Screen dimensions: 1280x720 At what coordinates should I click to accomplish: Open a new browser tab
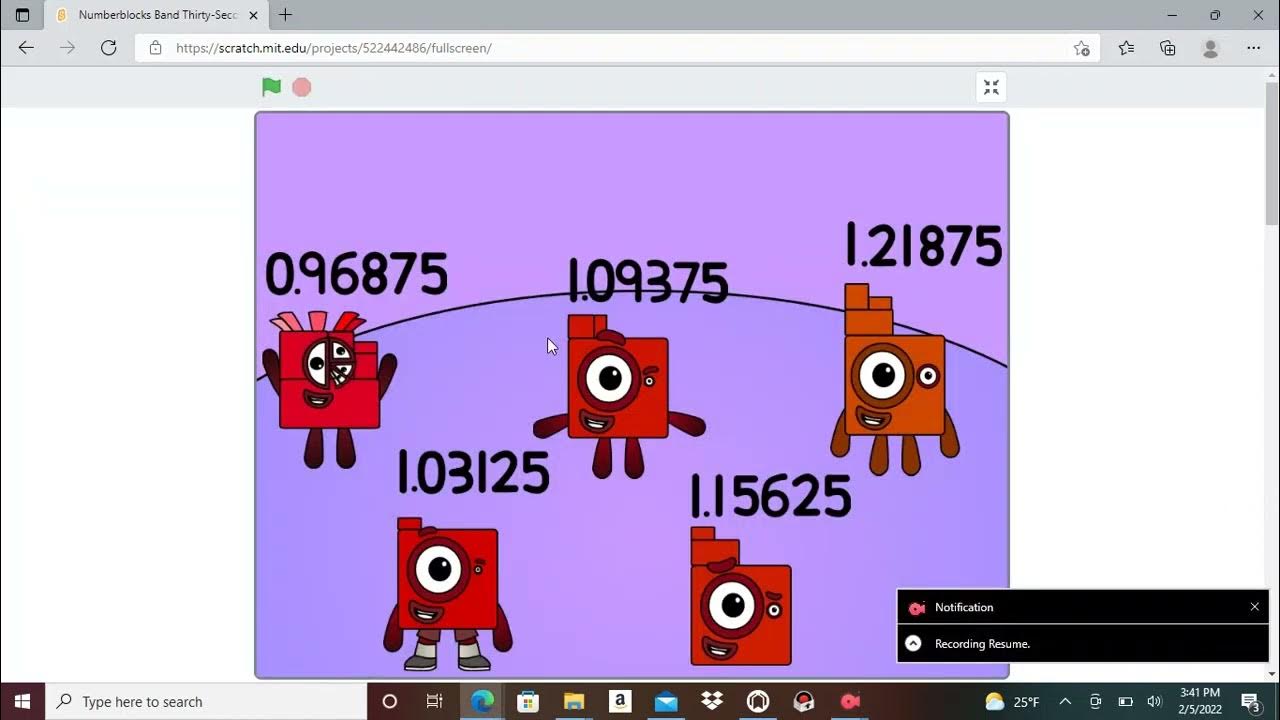pos(286,15)
